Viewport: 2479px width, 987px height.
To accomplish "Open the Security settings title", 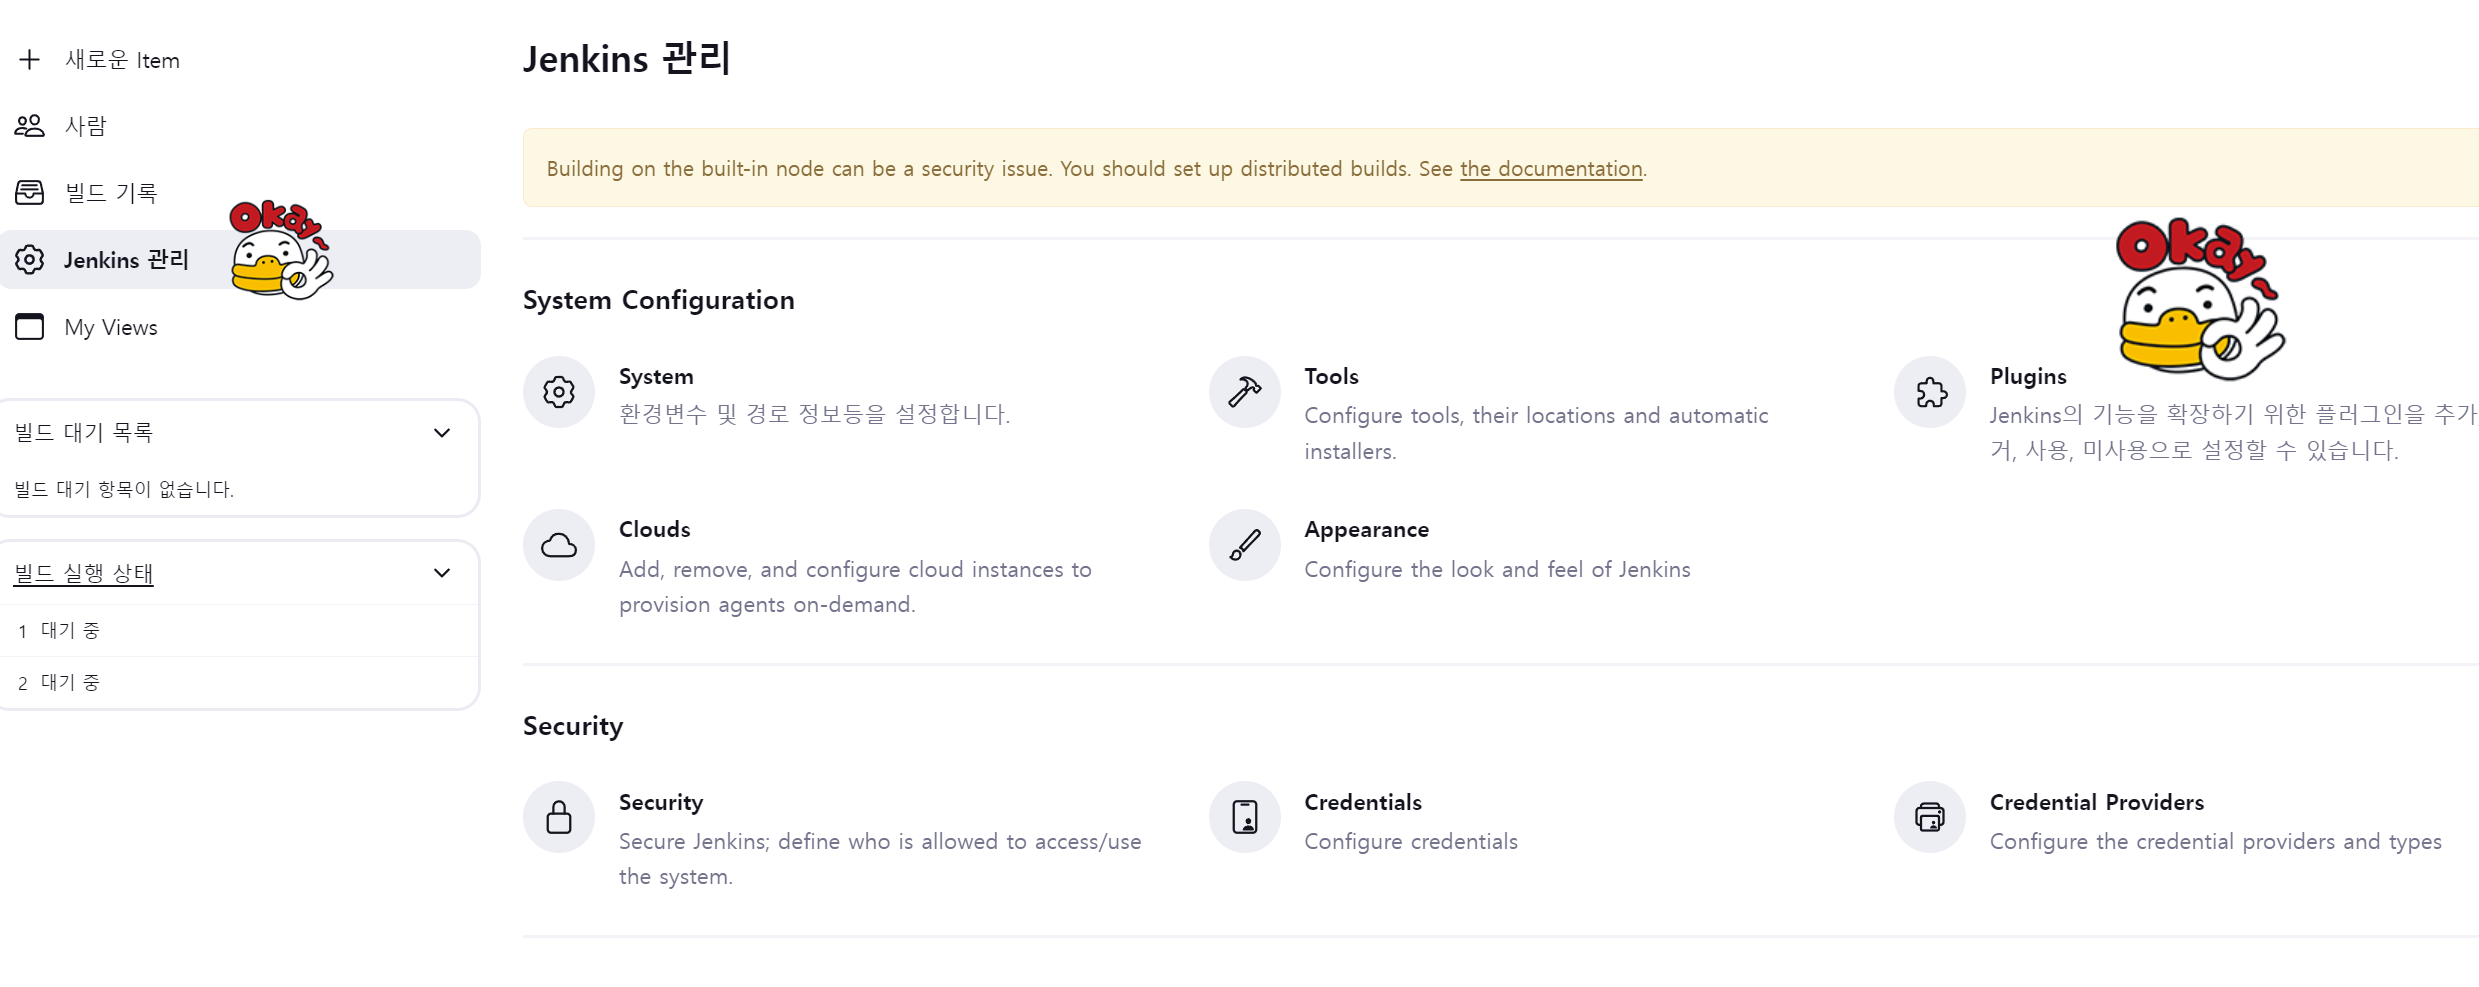I will pyautogui.click(x=661, y=802).
